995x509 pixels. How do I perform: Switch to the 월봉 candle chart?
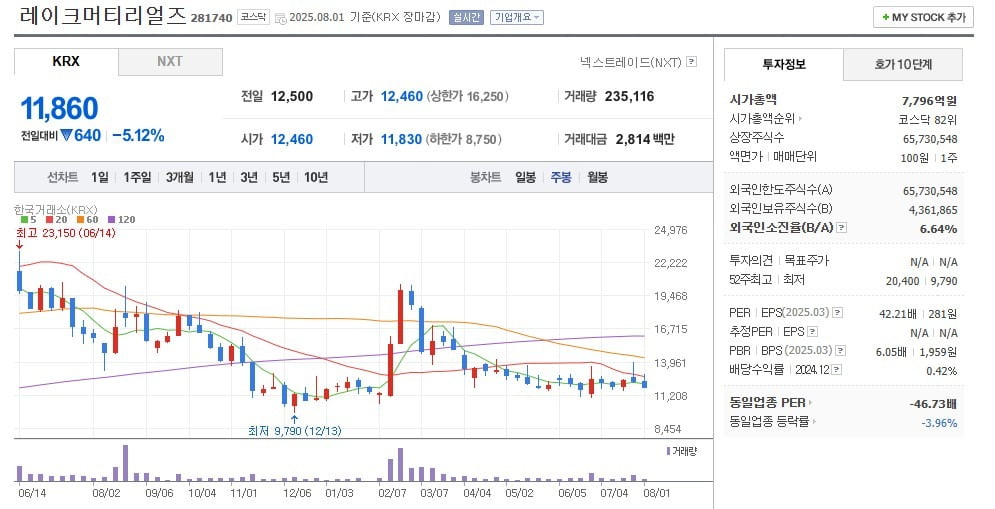coord(597,177)
